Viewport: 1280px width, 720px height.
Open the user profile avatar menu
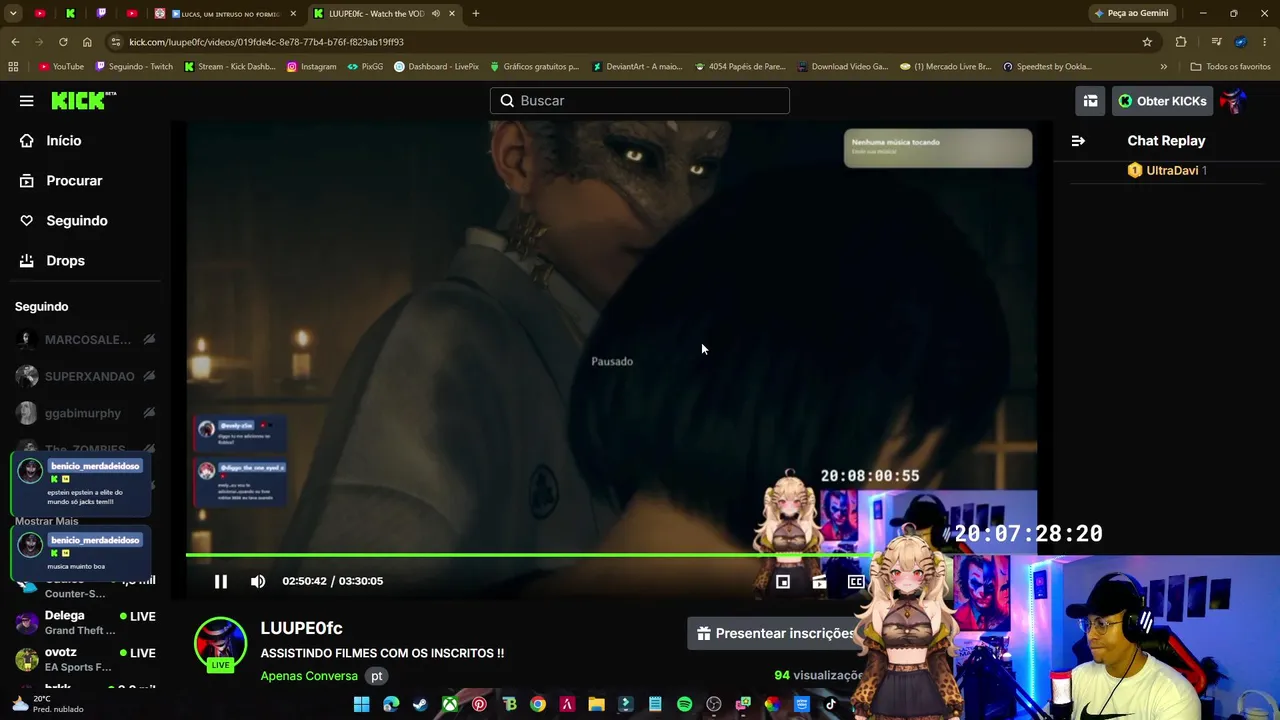coord(1233,101)
